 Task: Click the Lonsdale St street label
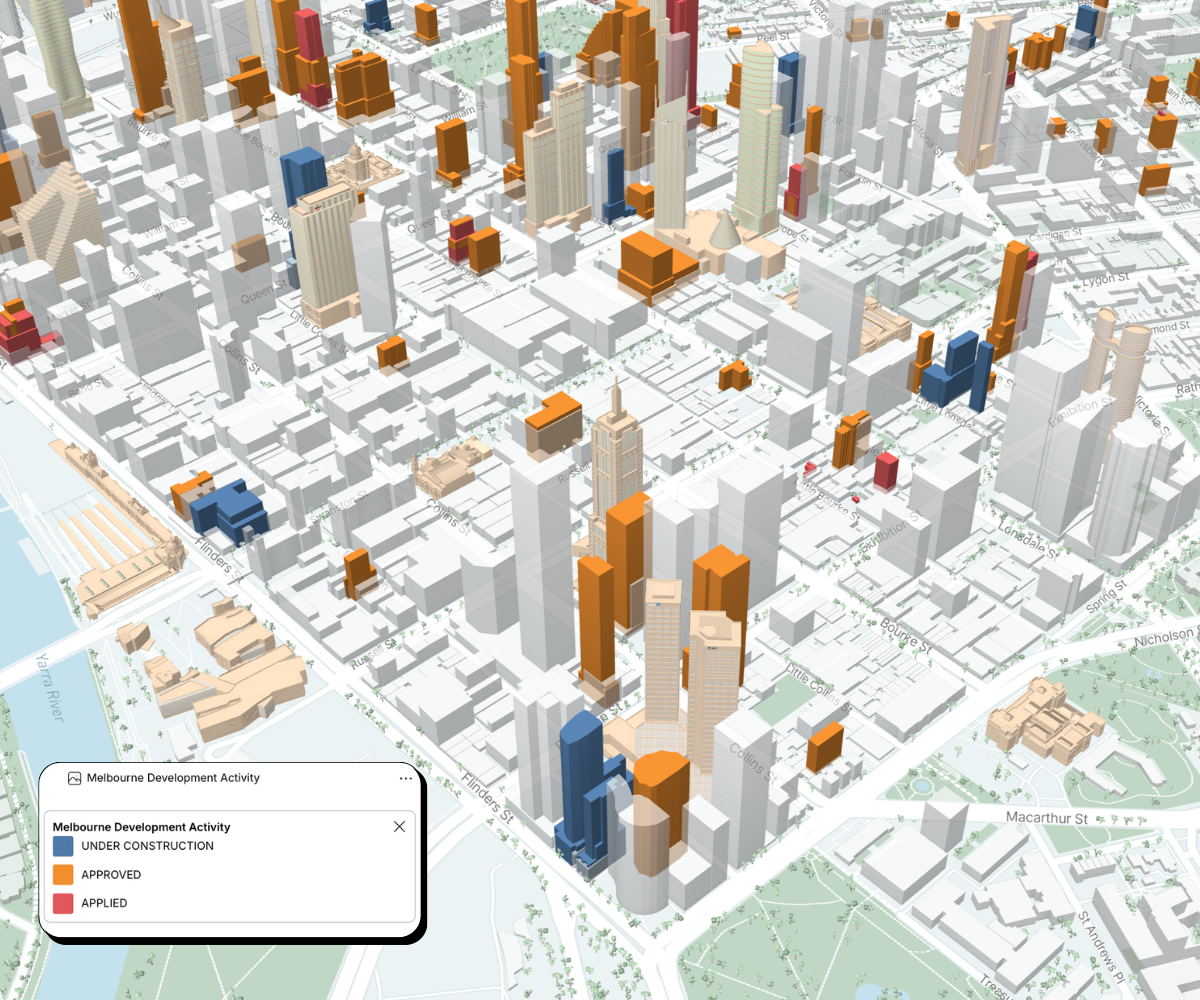1029,544
